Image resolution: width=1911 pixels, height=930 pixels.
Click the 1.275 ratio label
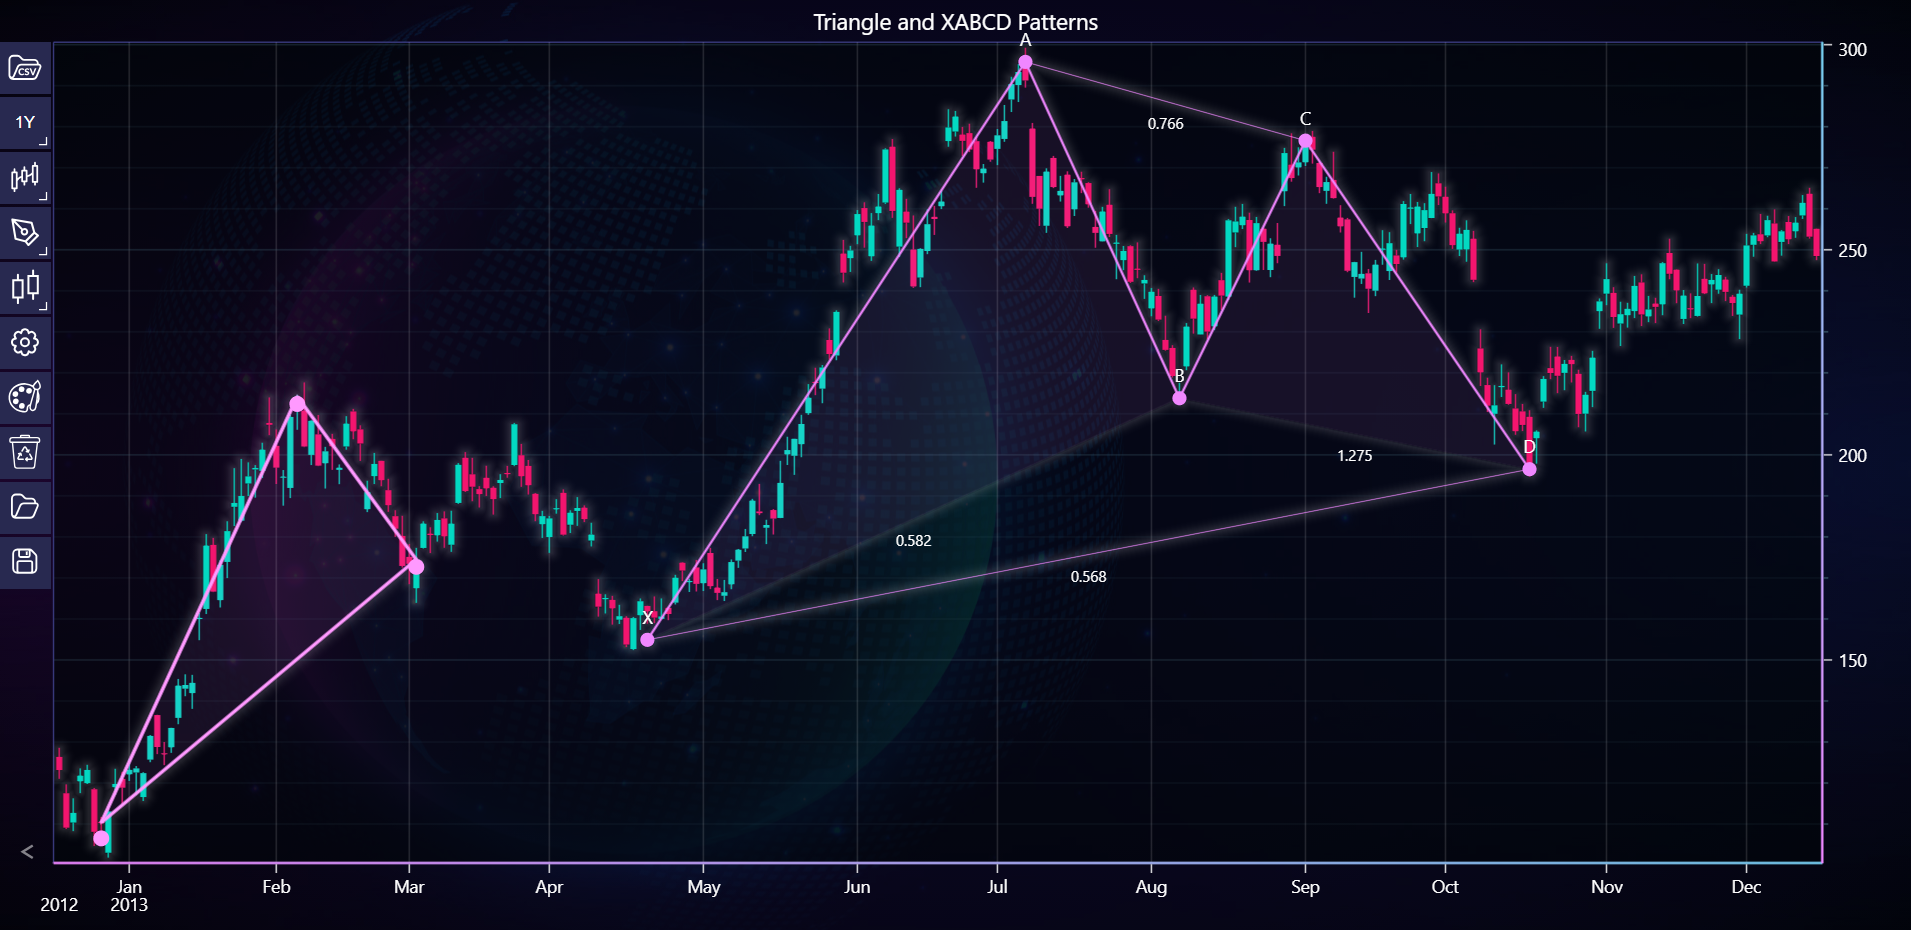1354,456
